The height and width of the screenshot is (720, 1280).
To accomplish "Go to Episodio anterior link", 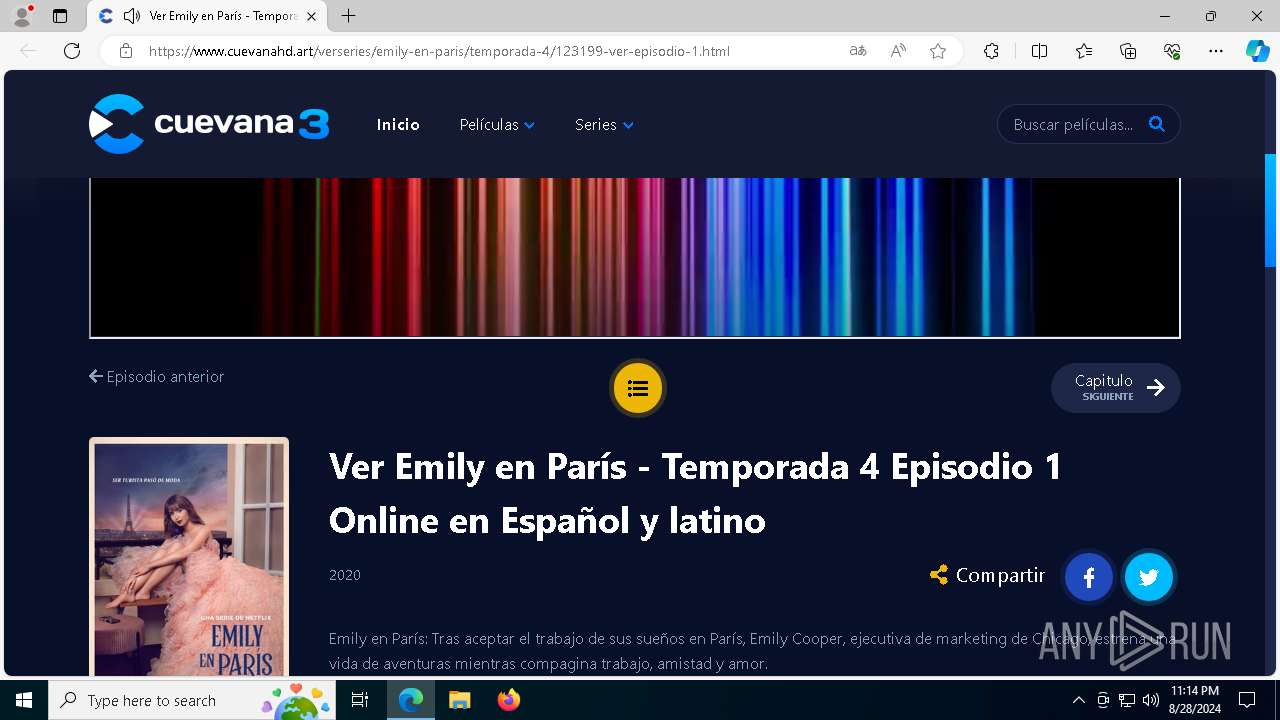I will click(x=157, y=376).
